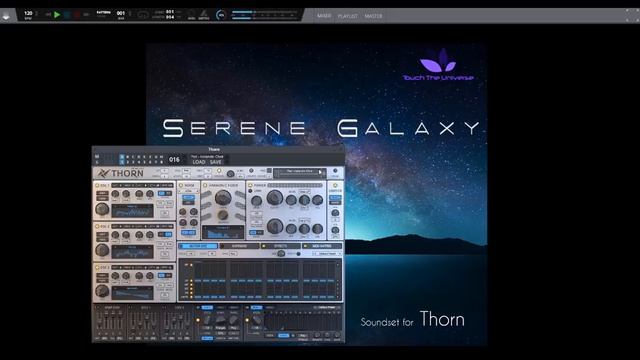Toggle OSC 2 power LED
This screenshot has width=640, height=360.
click(x=97, y=226)
